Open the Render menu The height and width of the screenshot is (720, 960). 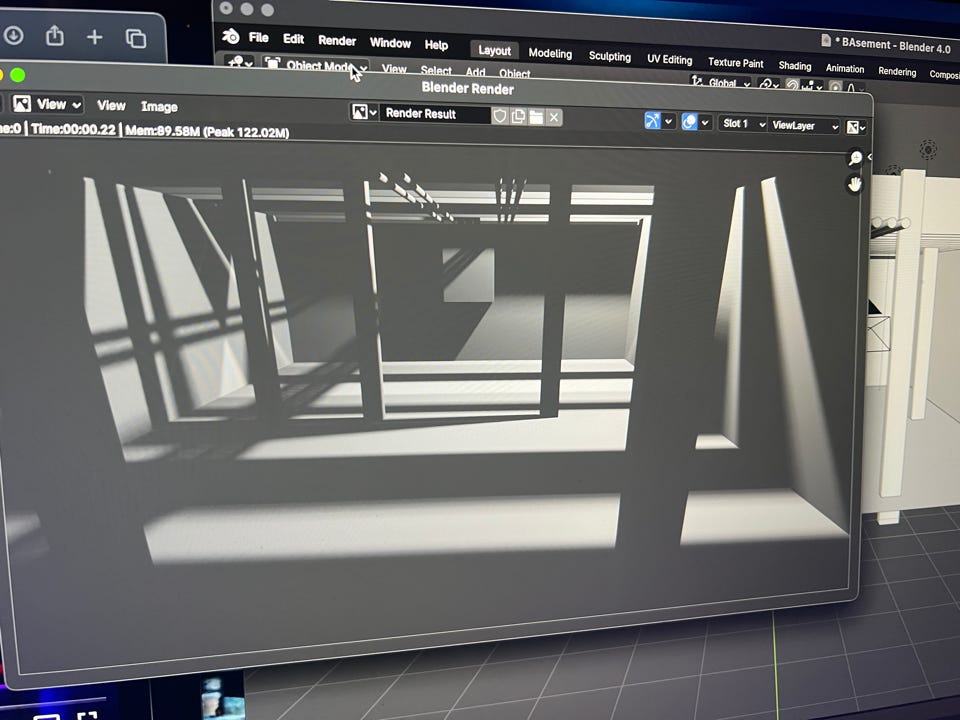point(337,41)
